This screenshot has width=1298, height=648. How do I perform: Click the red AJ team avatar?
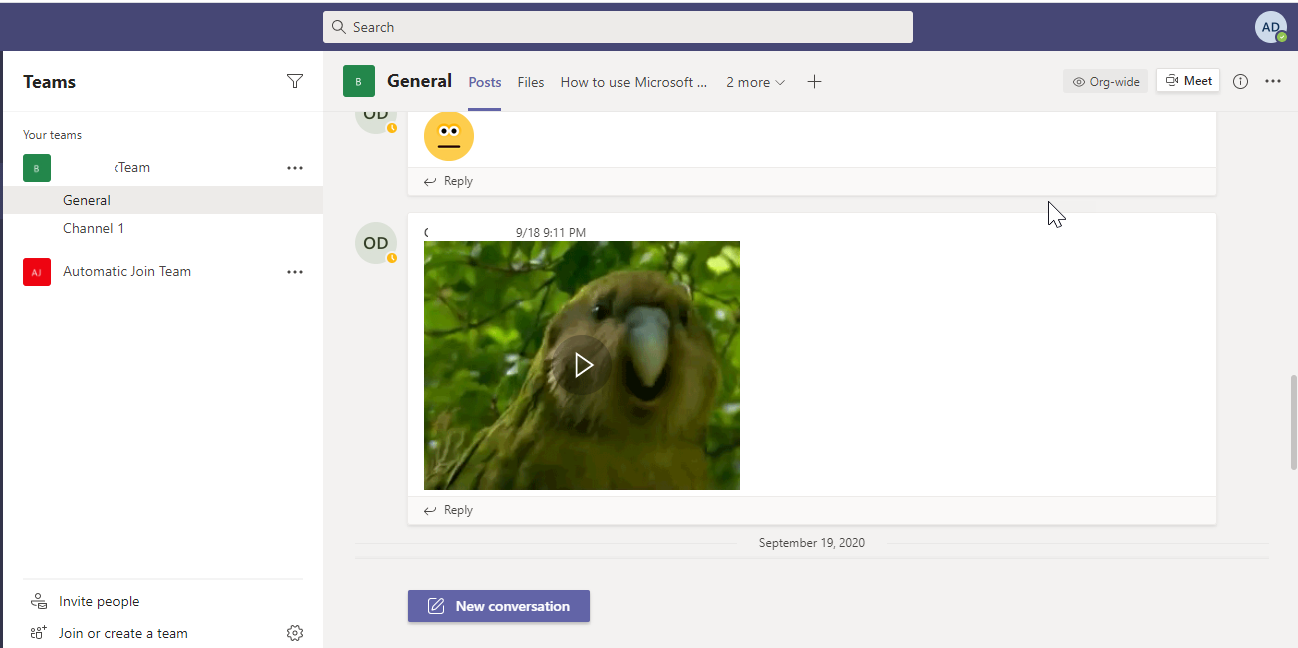[37, 272]
